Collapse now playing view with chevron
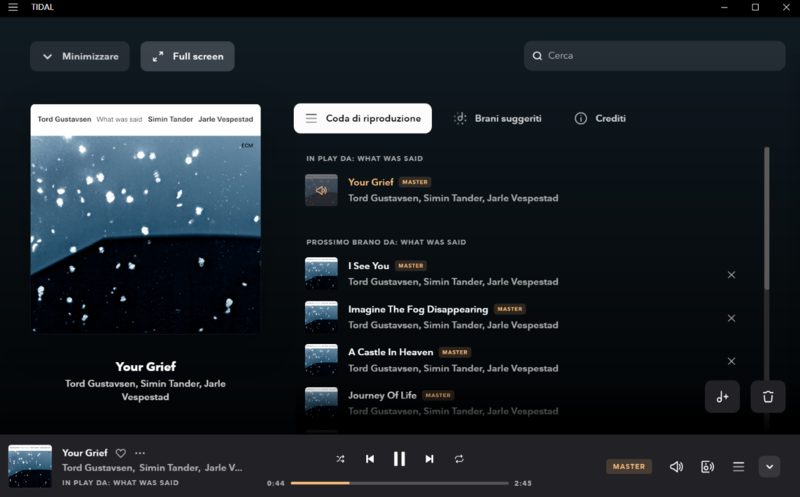 pos(769,466)
